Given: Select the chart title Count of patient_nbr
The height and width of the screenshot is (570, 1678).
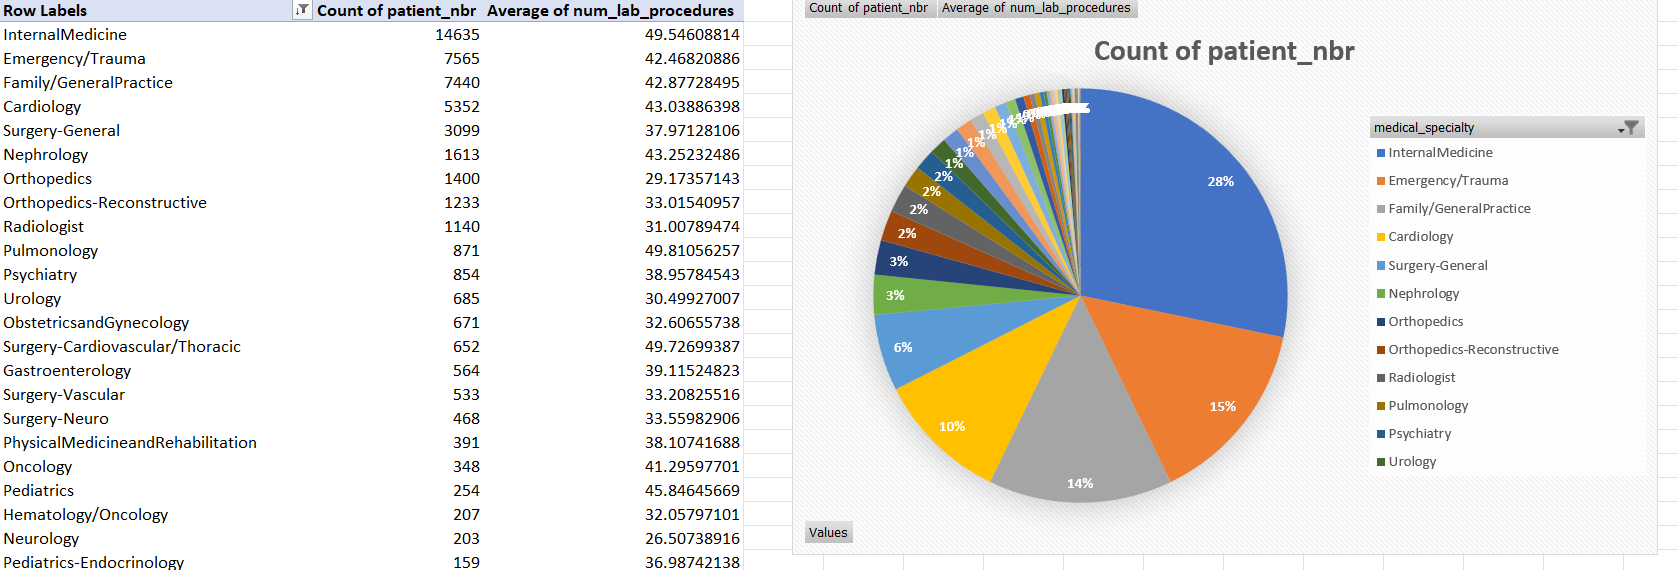Looking at the screenshot, I should [1224, 51].
